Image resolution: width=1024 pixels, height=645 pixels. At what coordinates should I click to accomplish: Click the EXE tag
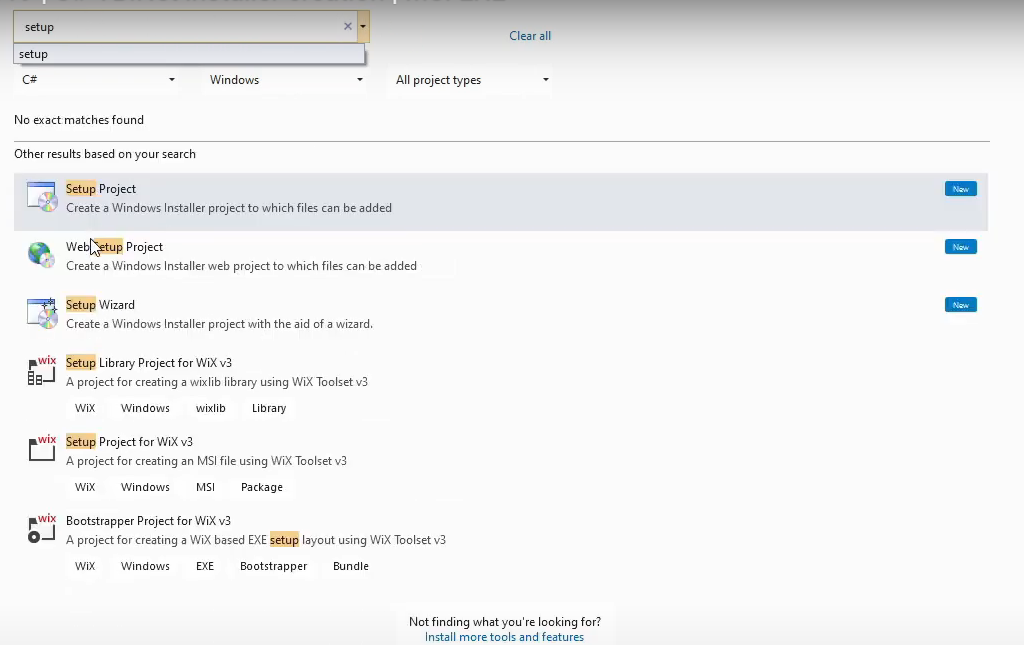click(205, 566)
